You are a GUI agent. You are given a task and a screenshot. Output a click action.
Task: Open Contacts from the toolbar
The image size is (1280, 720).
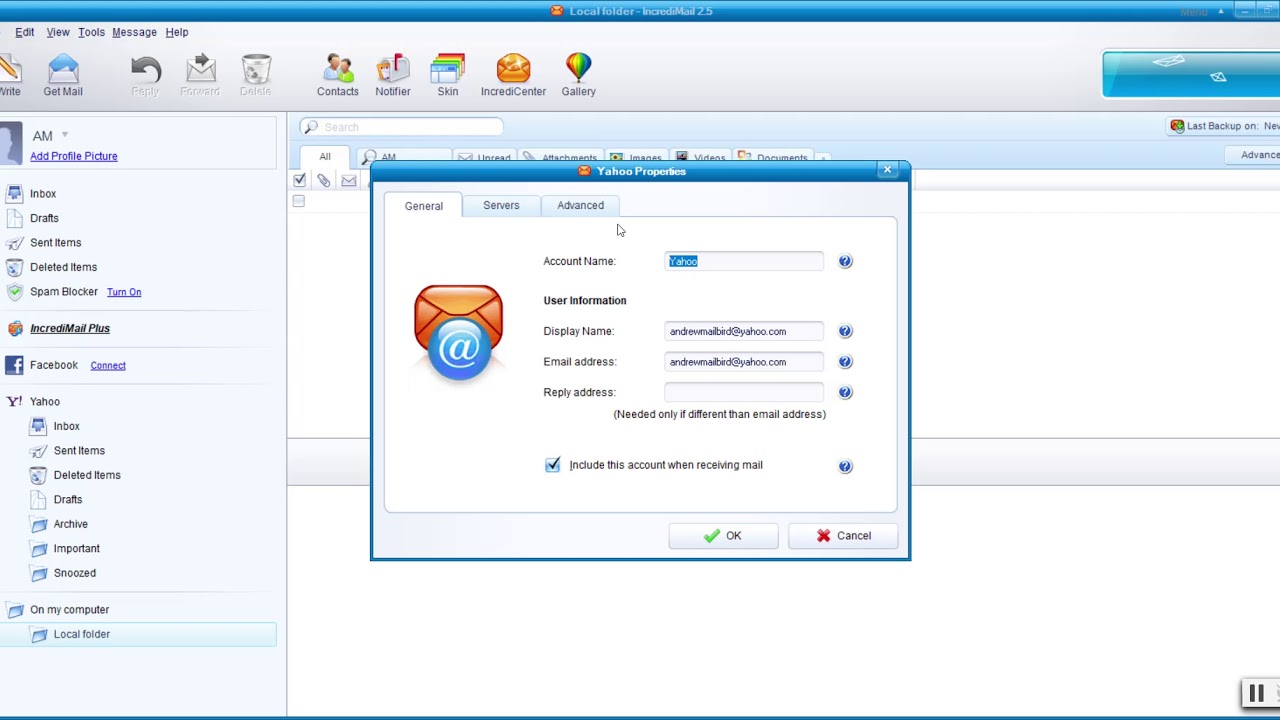338,76
